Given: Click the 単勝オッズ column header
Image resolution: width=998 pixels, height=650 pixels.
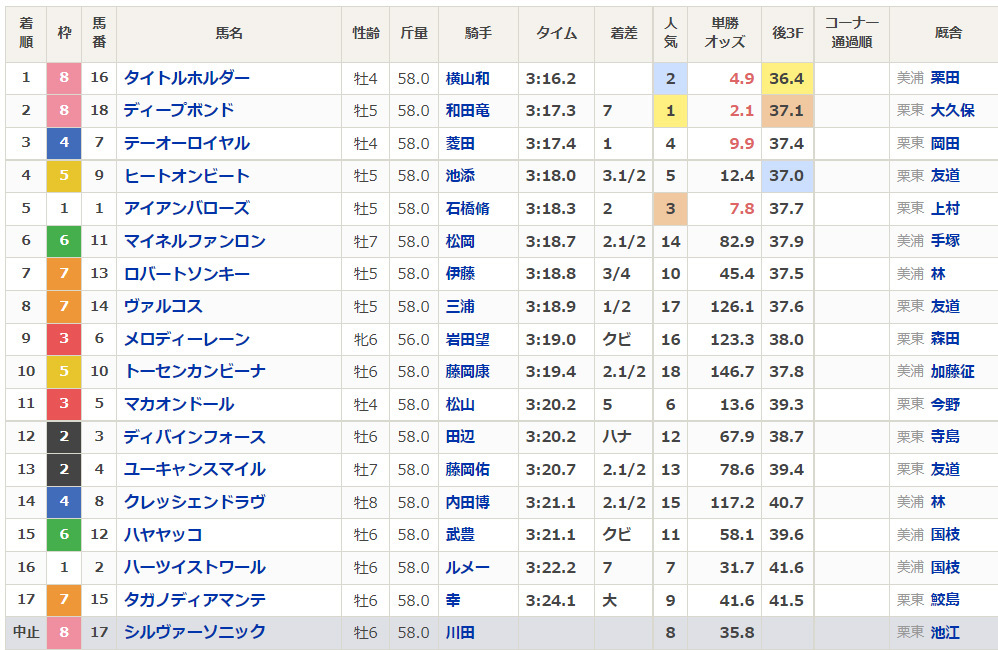Looking at the screenshot, I should (725, 33).
